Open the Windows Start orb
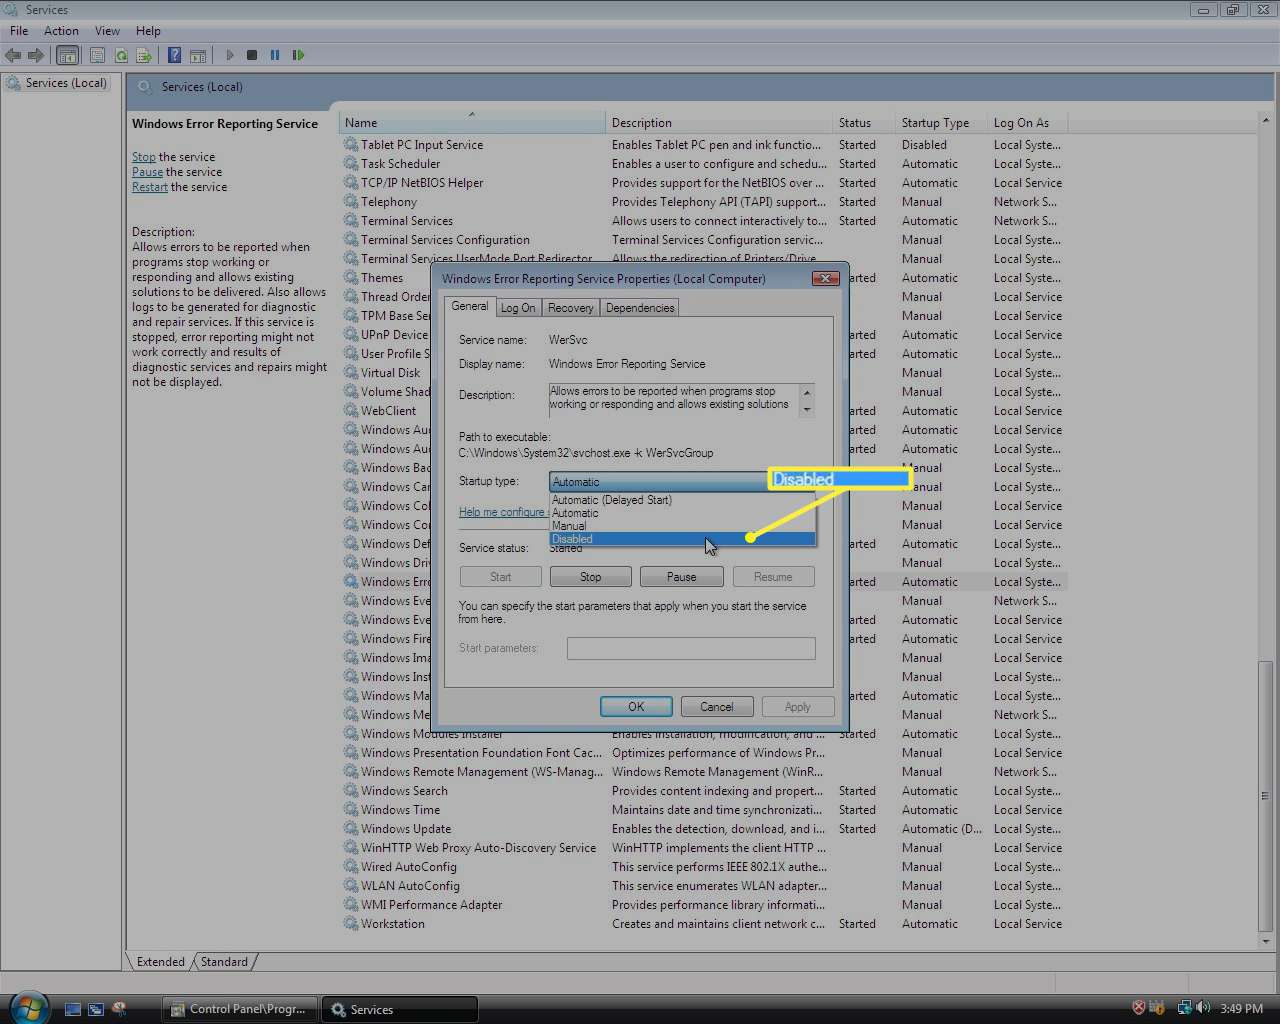 click(29, 1008)
